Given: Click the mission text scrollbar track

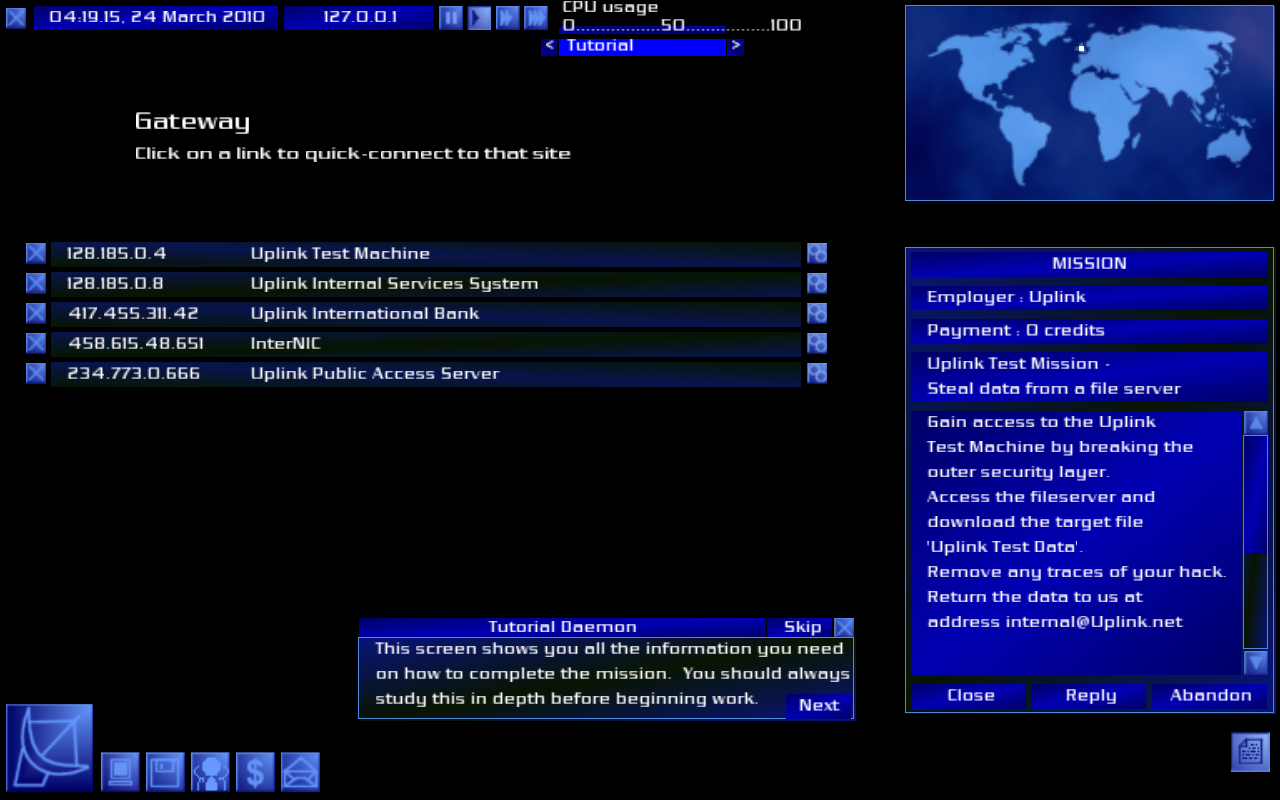Looking at the screenshot, I should click(1255, 542).
